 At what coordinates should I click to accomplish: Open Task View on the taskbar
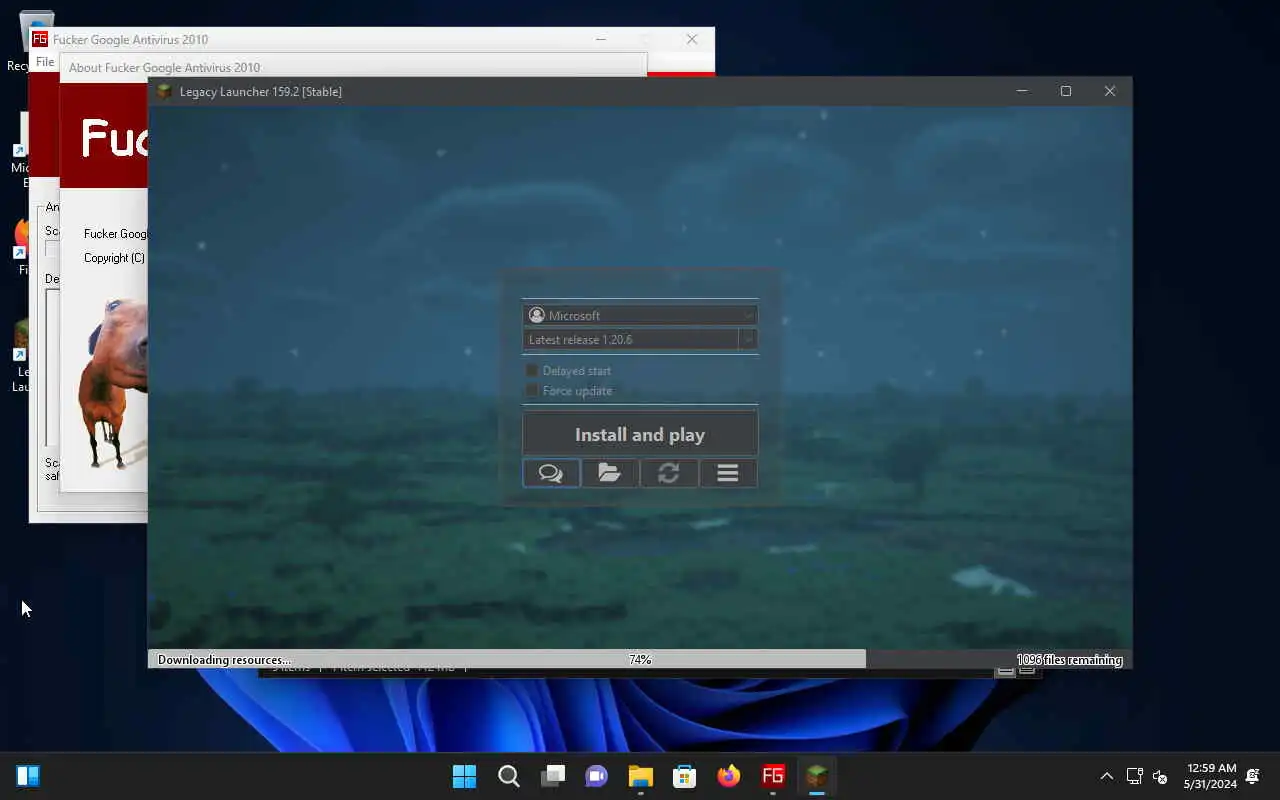(x=553, y=776)
